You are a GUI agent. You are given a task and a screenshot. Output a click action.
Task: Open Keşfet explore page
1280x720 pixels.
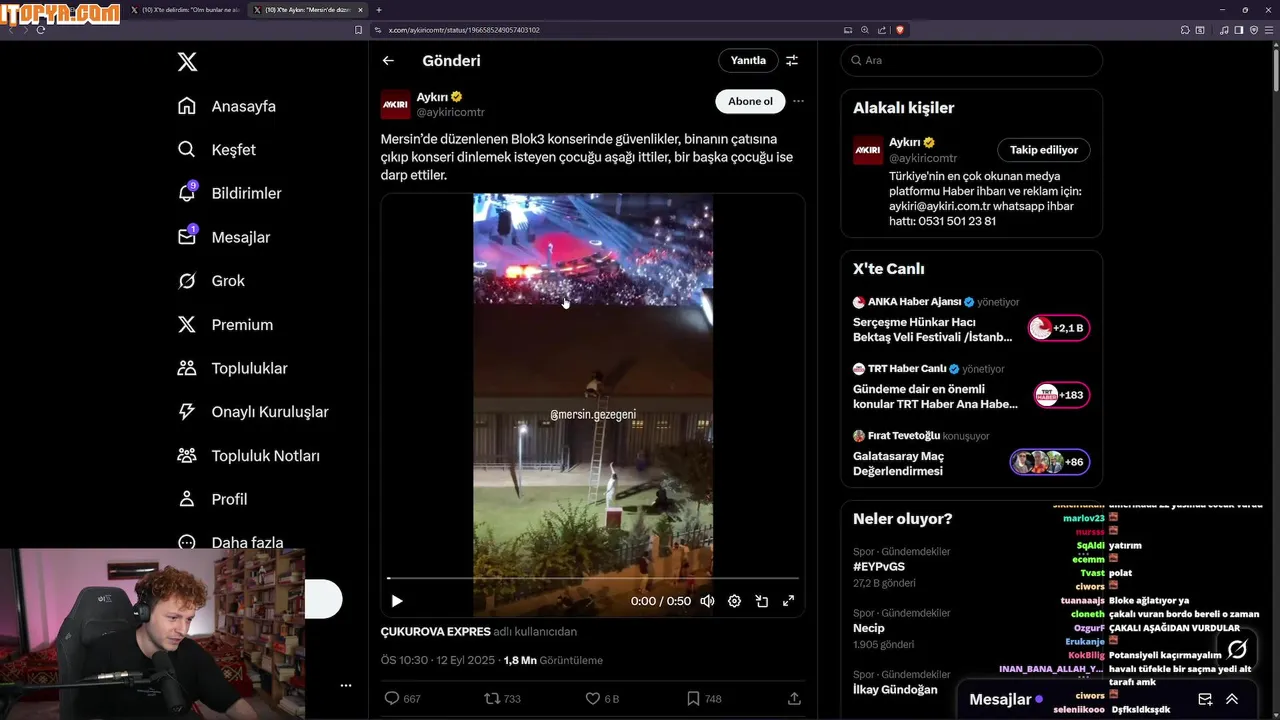coord(217,150)
